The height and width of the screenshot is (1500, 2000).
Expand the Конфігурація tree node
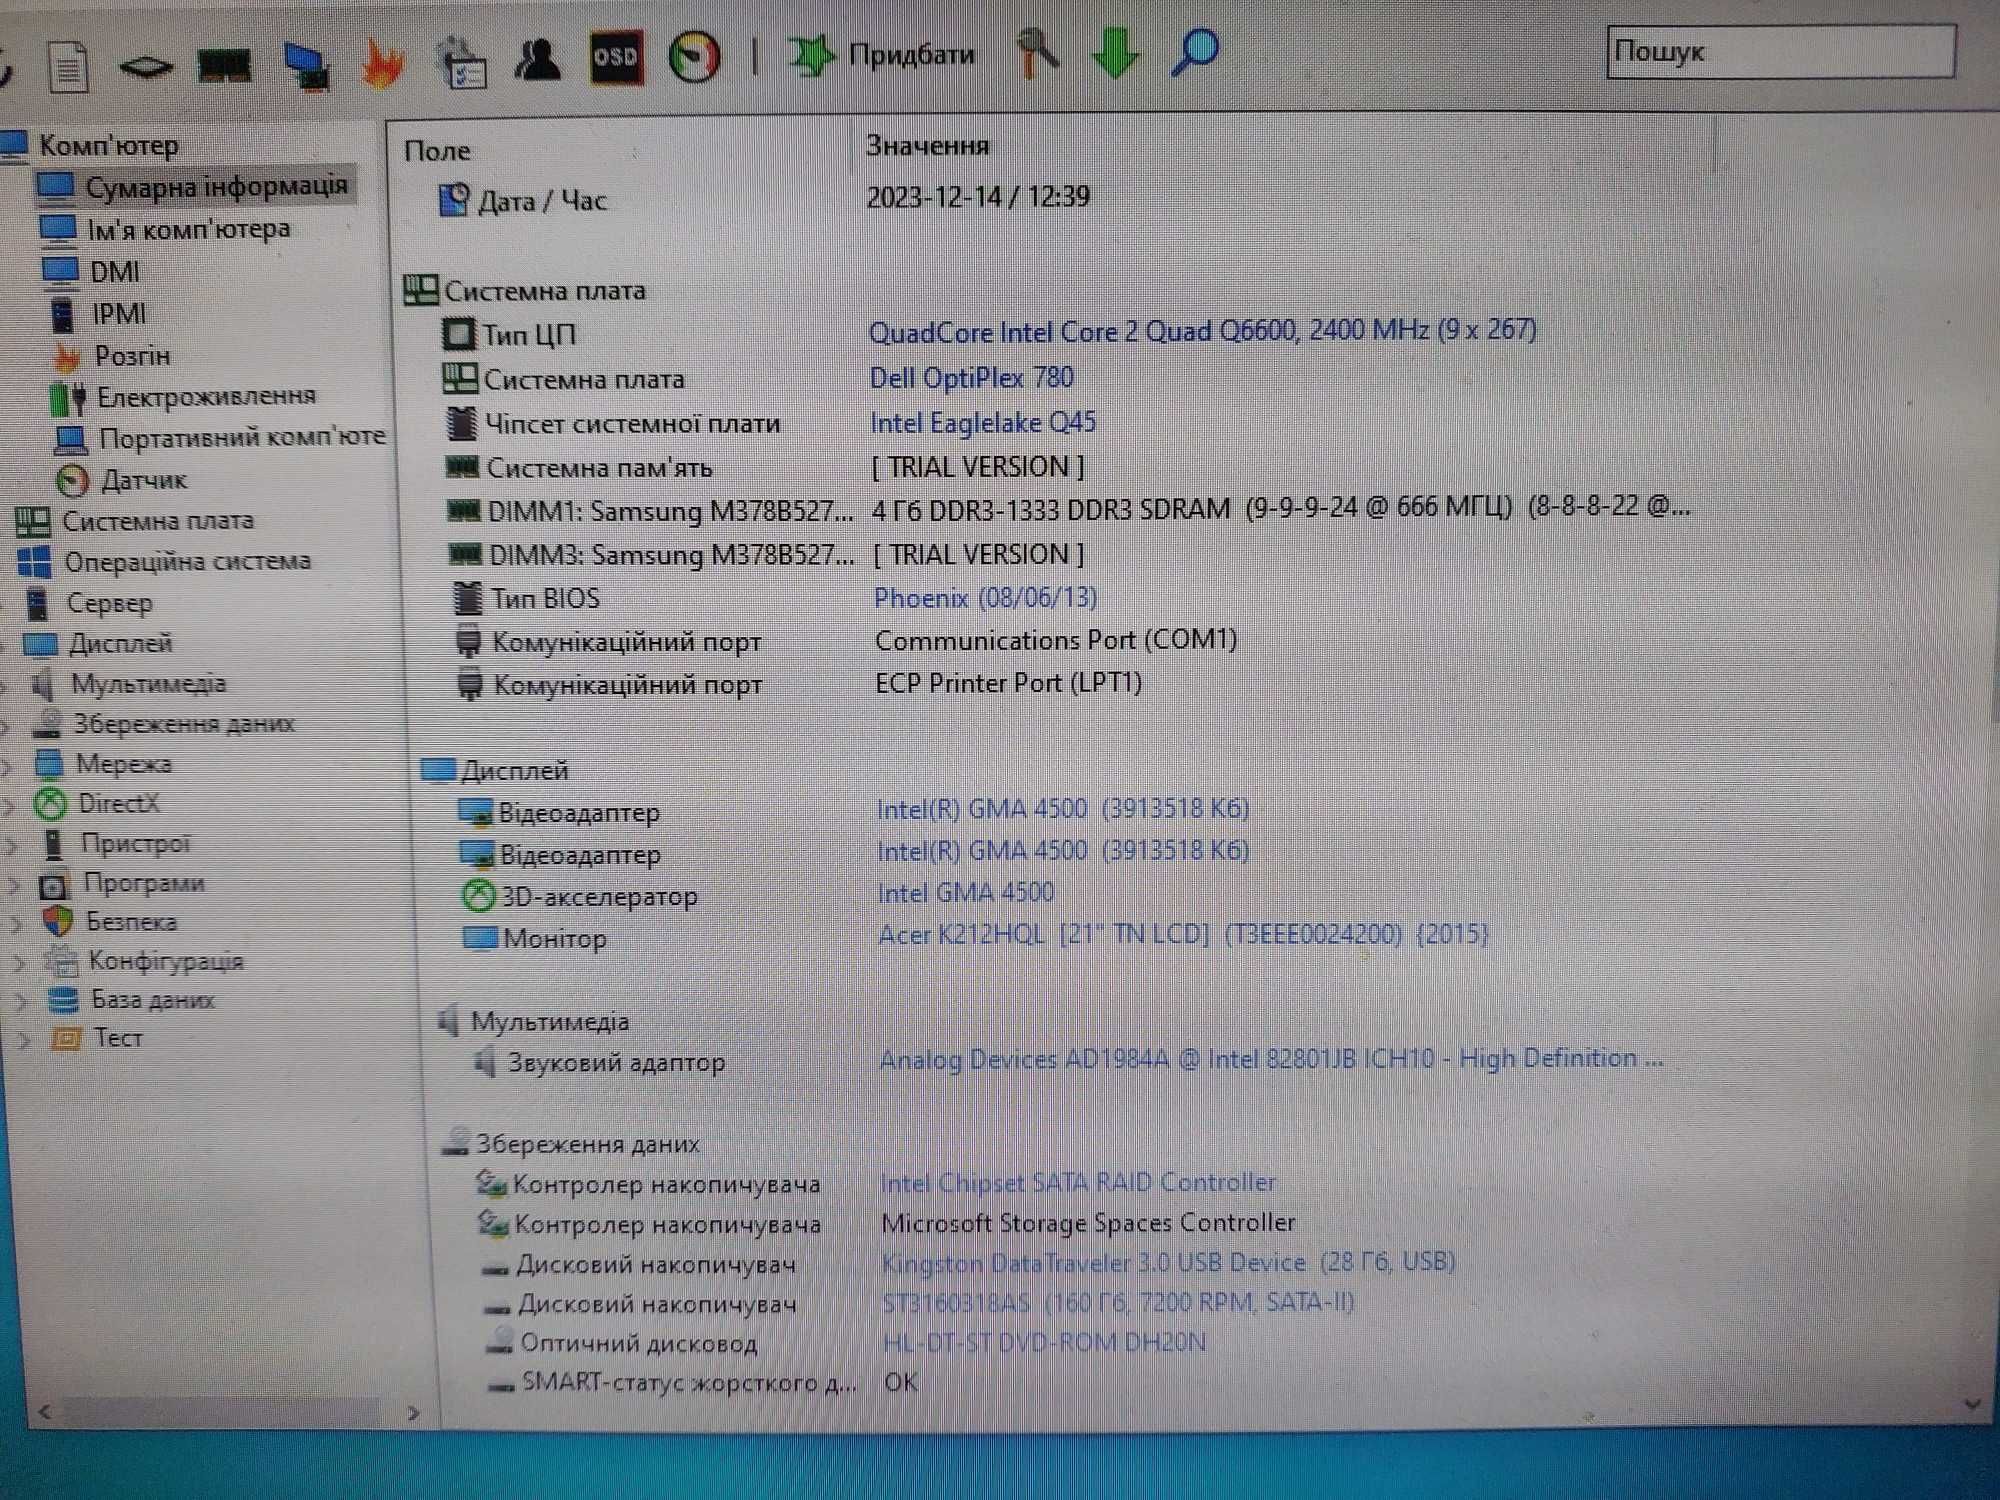point(17,963)
